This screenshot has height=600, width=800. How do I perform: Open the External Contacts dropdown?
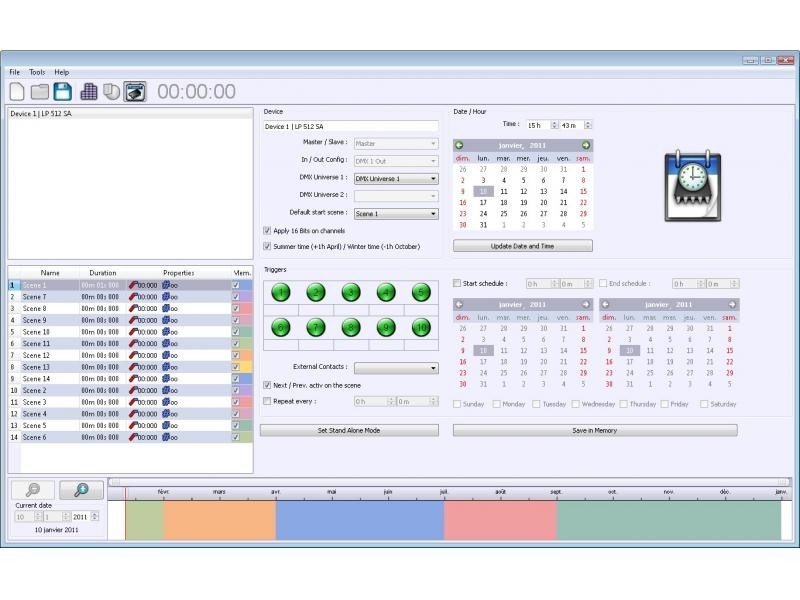click(x=396, y=368)
